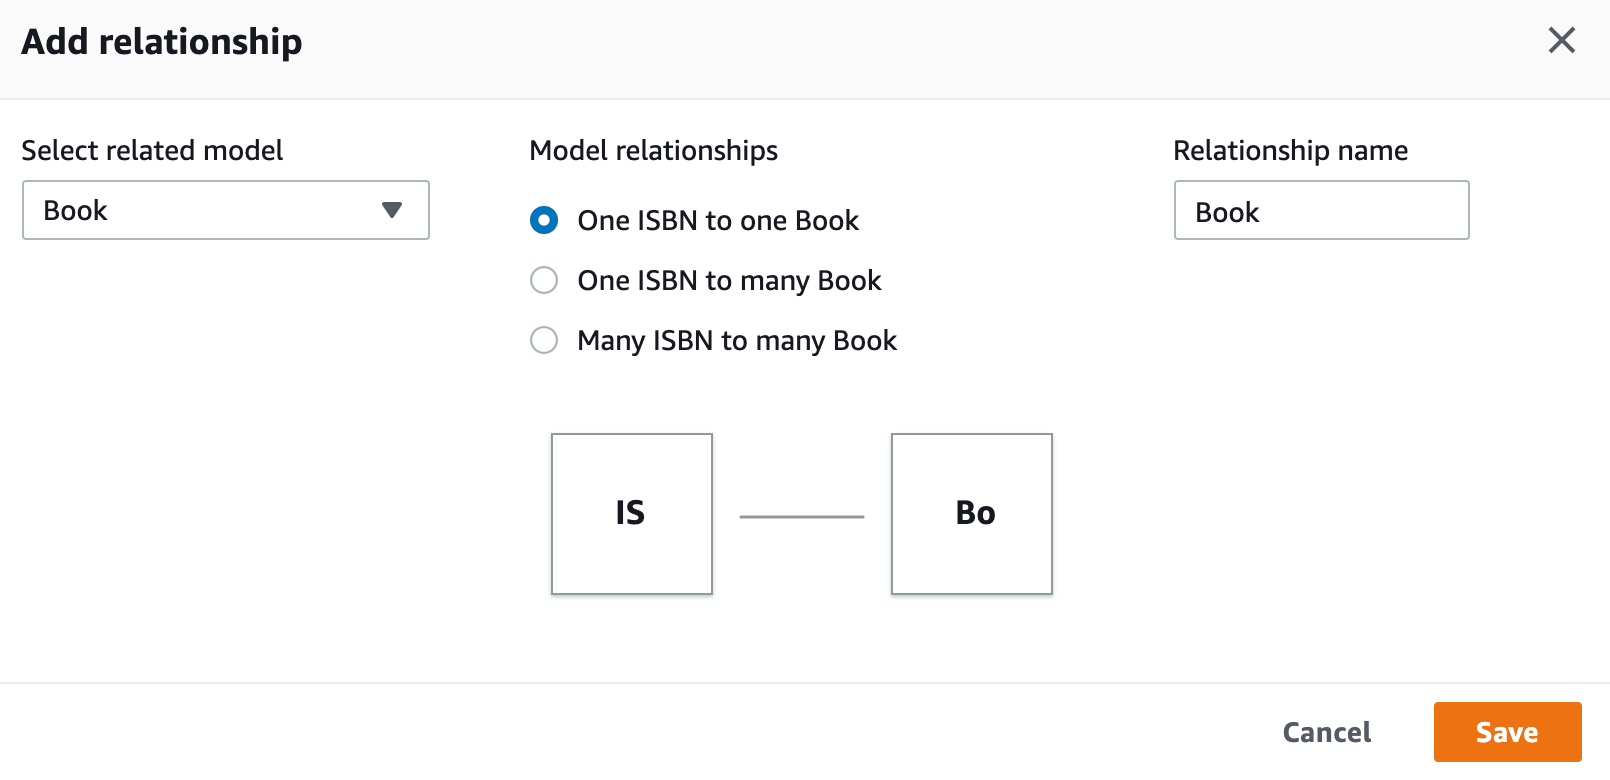Viewport: 1610px width, 780px height.
Task: Click the triangle arrow in the Book dropdown
Action: (392, 210)
